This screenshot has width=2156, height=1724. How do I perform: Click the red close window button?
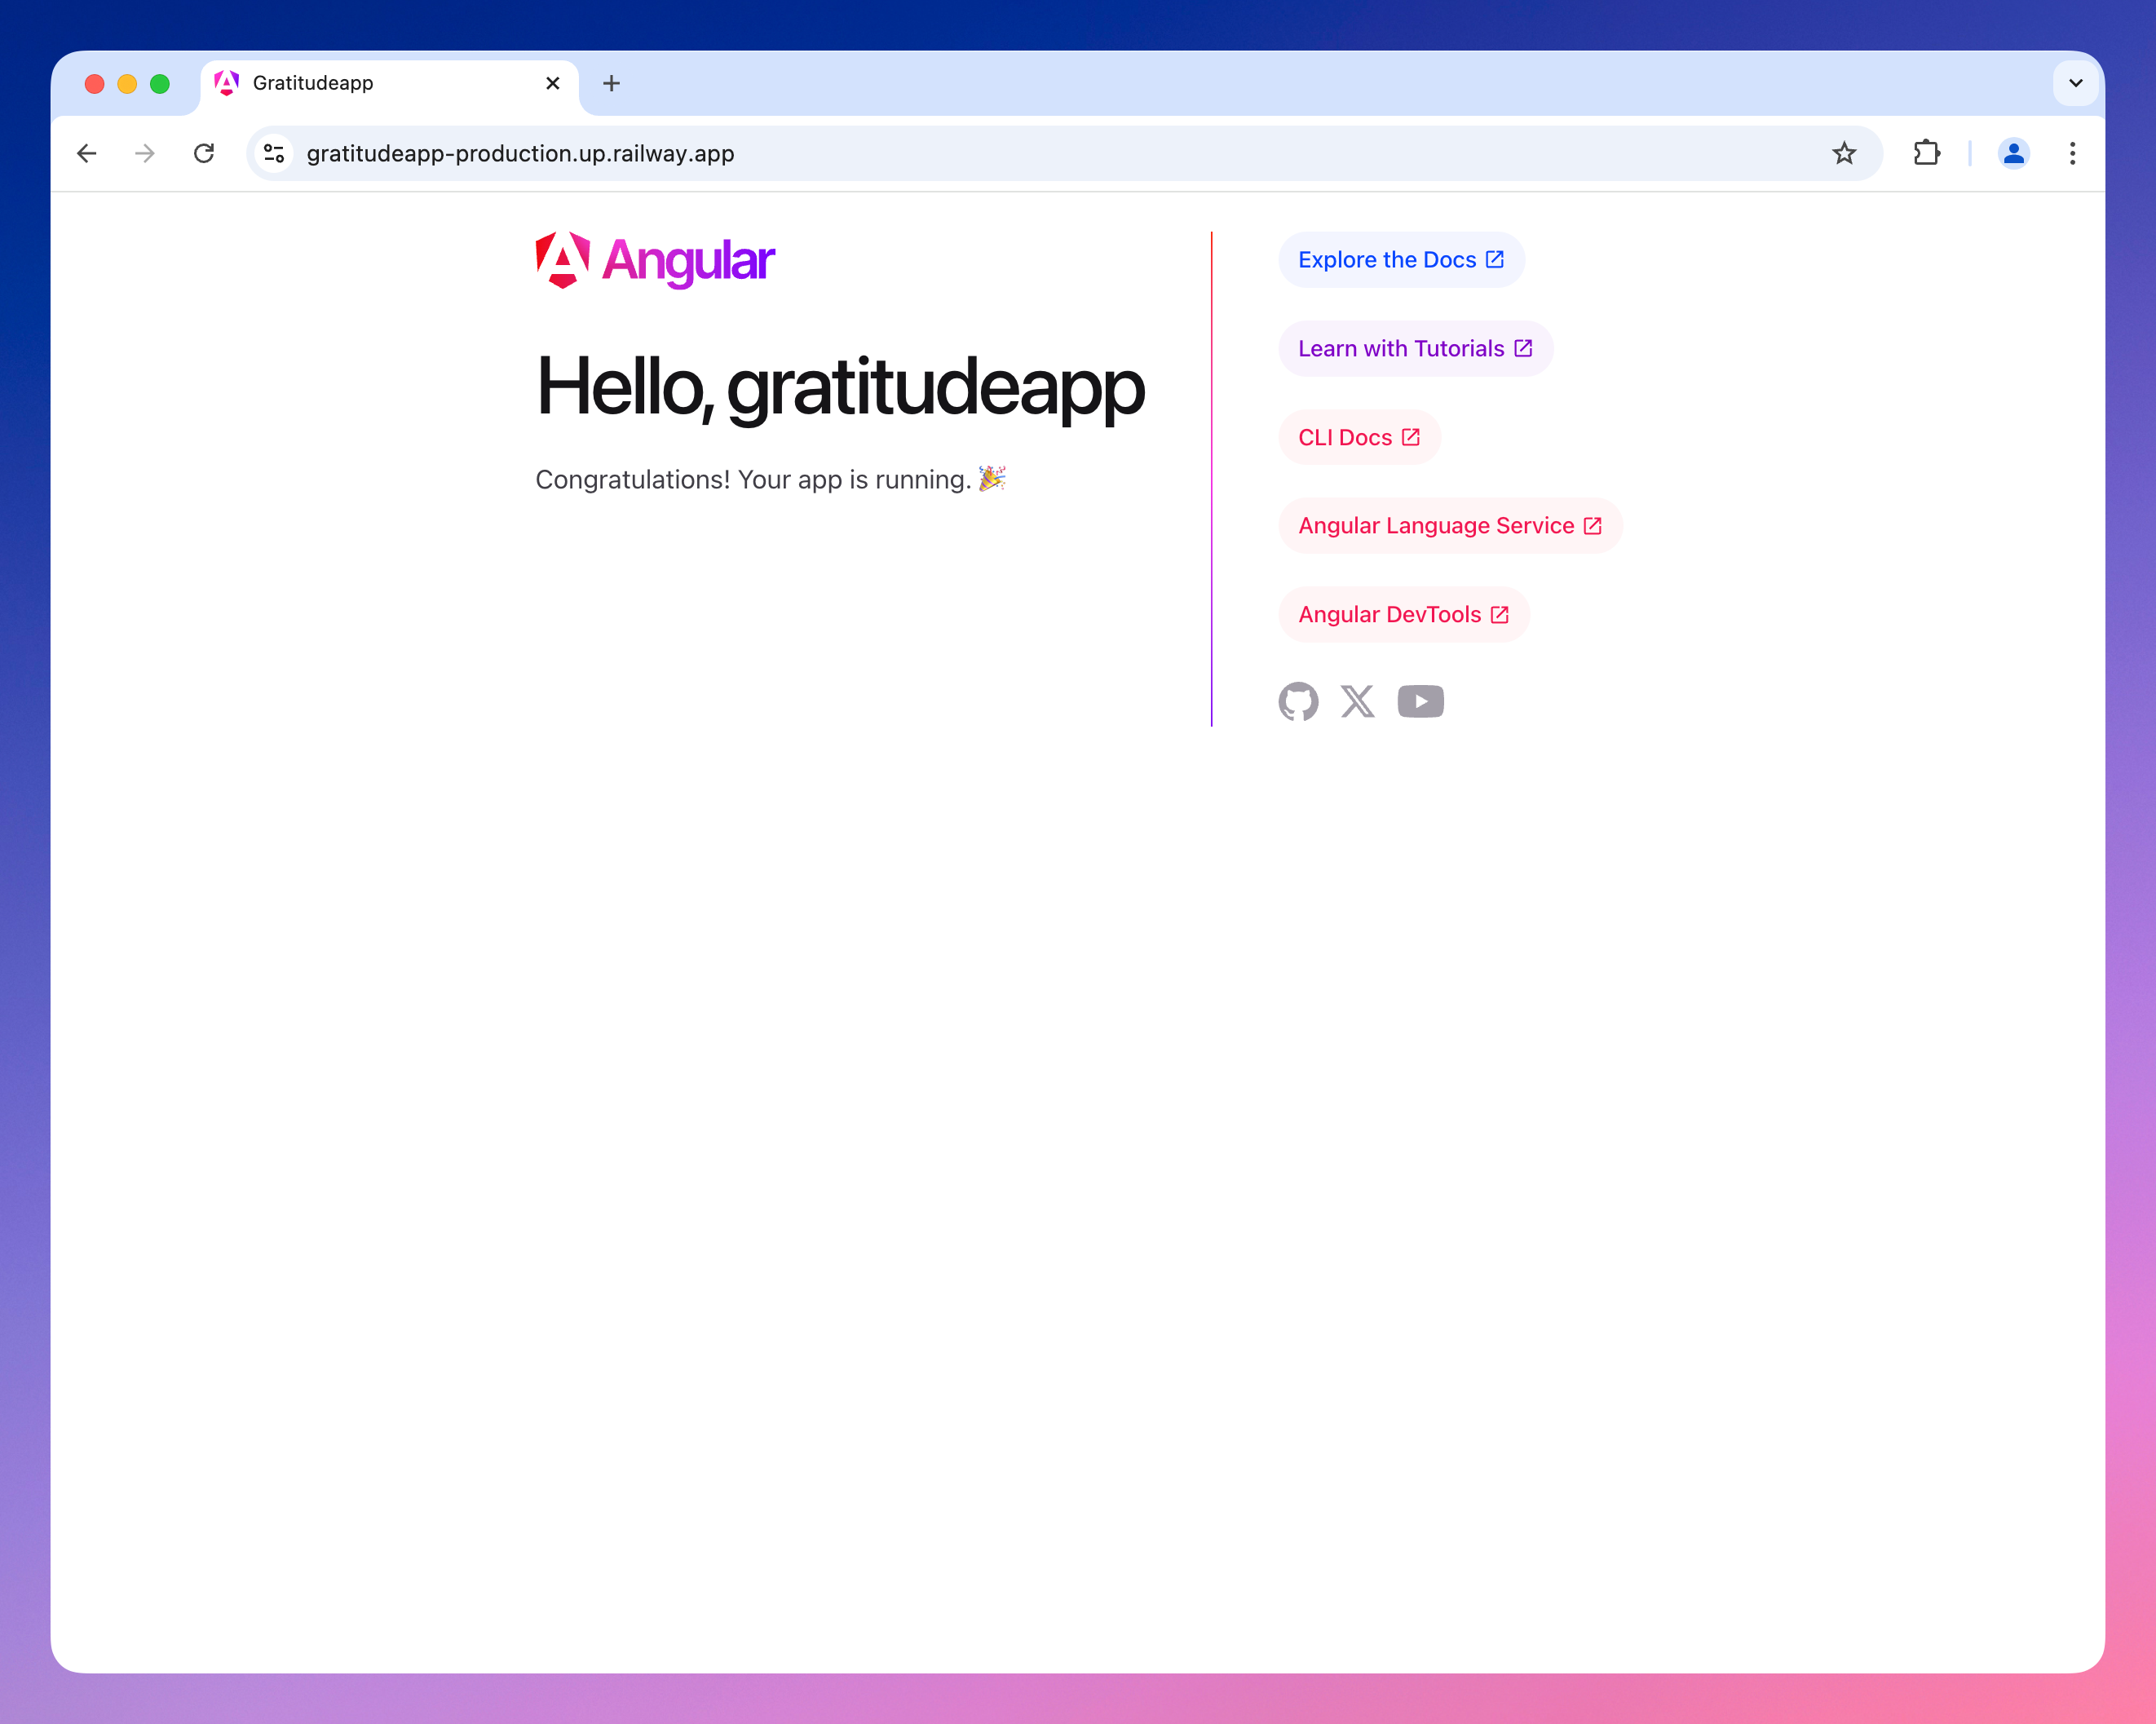point(95,84)
